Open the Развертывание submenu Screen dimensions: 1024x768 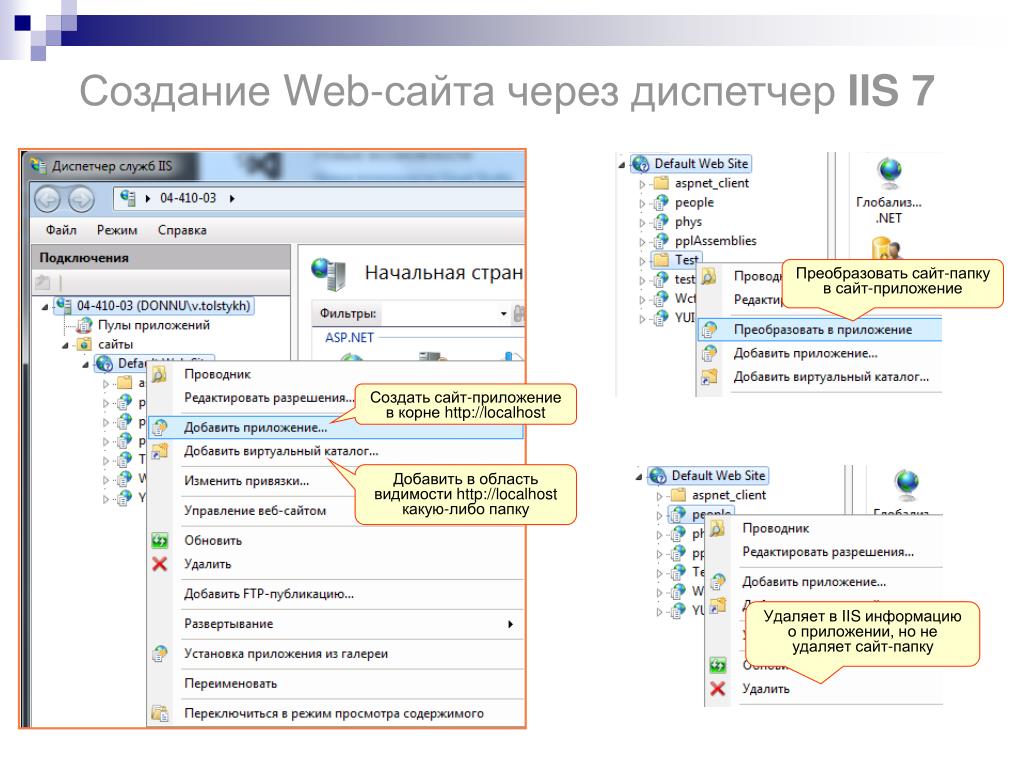tap(336, 624)
